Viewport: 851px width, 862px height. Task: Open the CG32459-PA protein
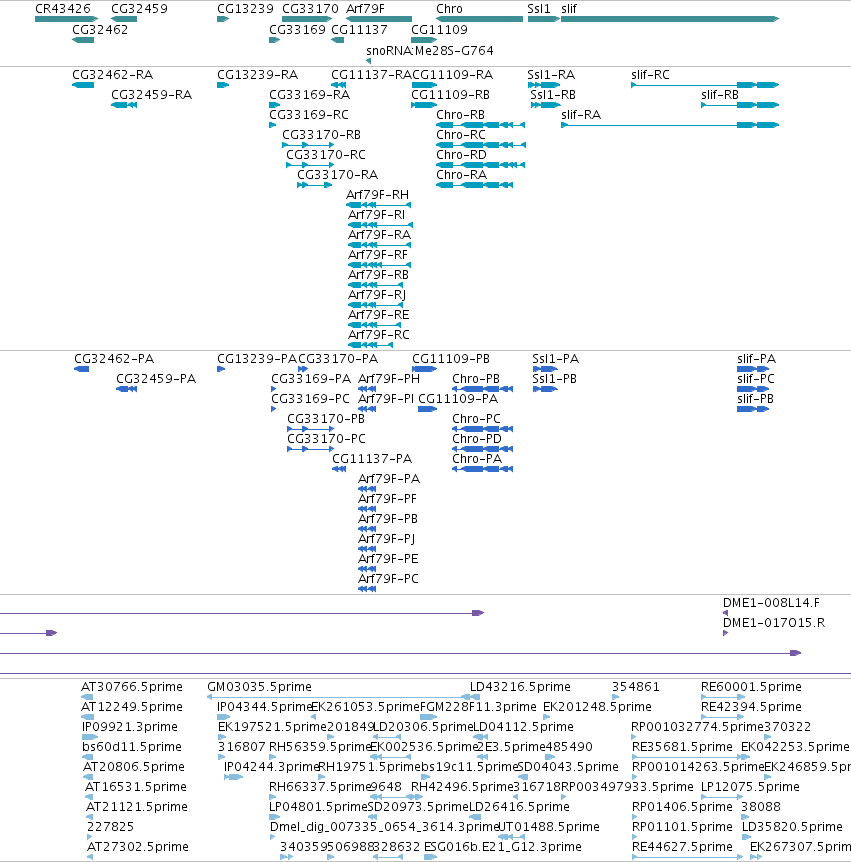point(156,379)
